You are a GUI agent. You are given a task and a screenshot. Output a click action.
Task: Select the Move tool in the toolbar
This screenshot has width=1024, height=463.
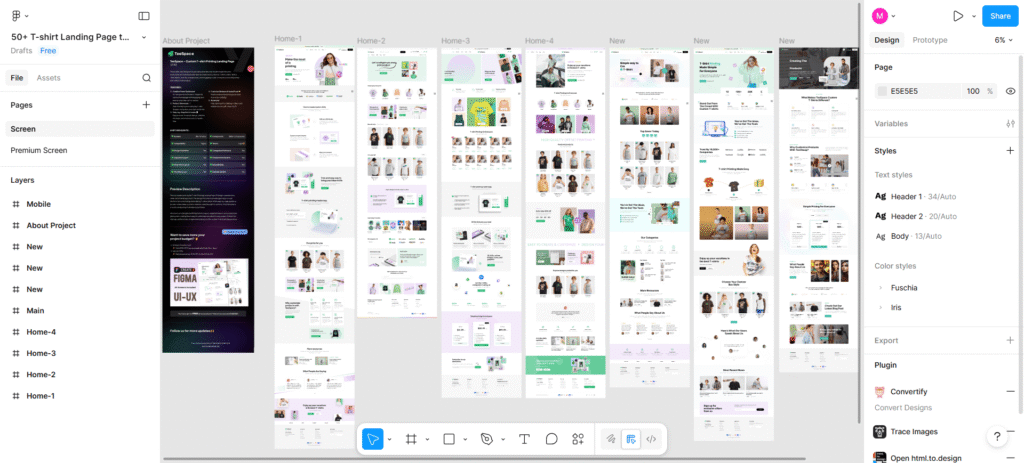372,439
